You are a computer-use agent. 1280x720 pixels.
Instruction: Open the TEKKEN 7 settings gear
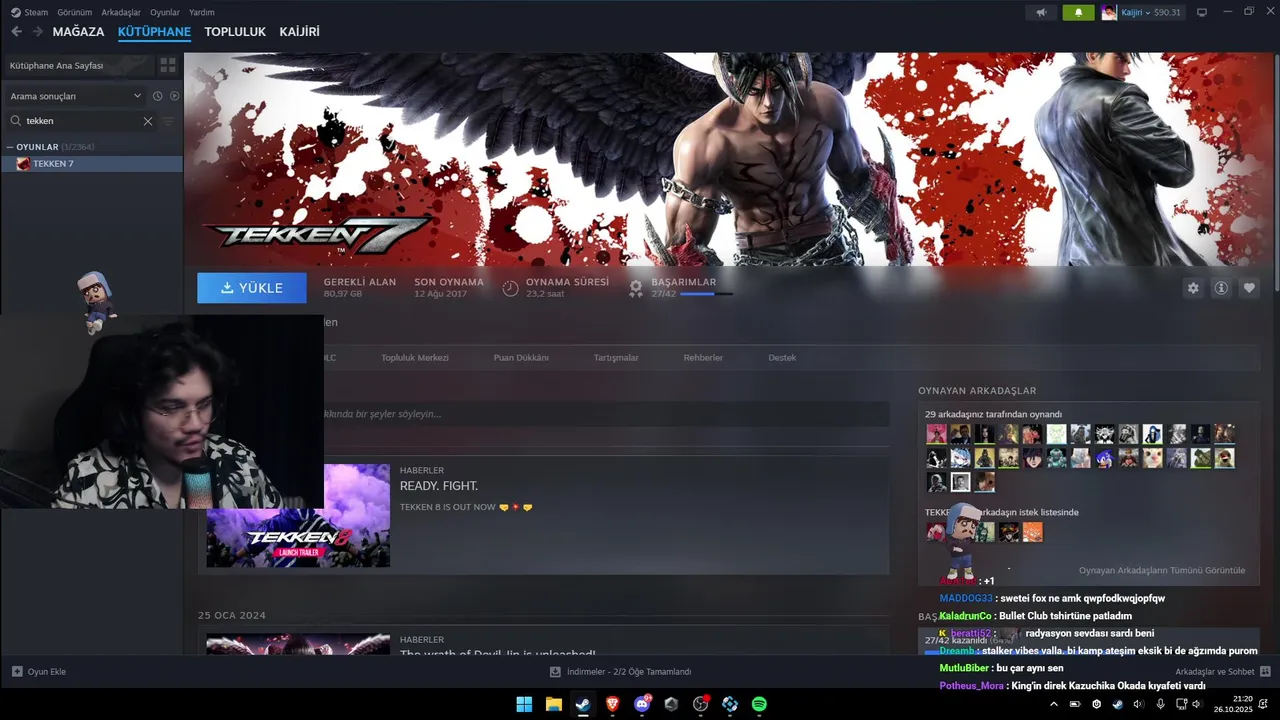pos(1193,288)
